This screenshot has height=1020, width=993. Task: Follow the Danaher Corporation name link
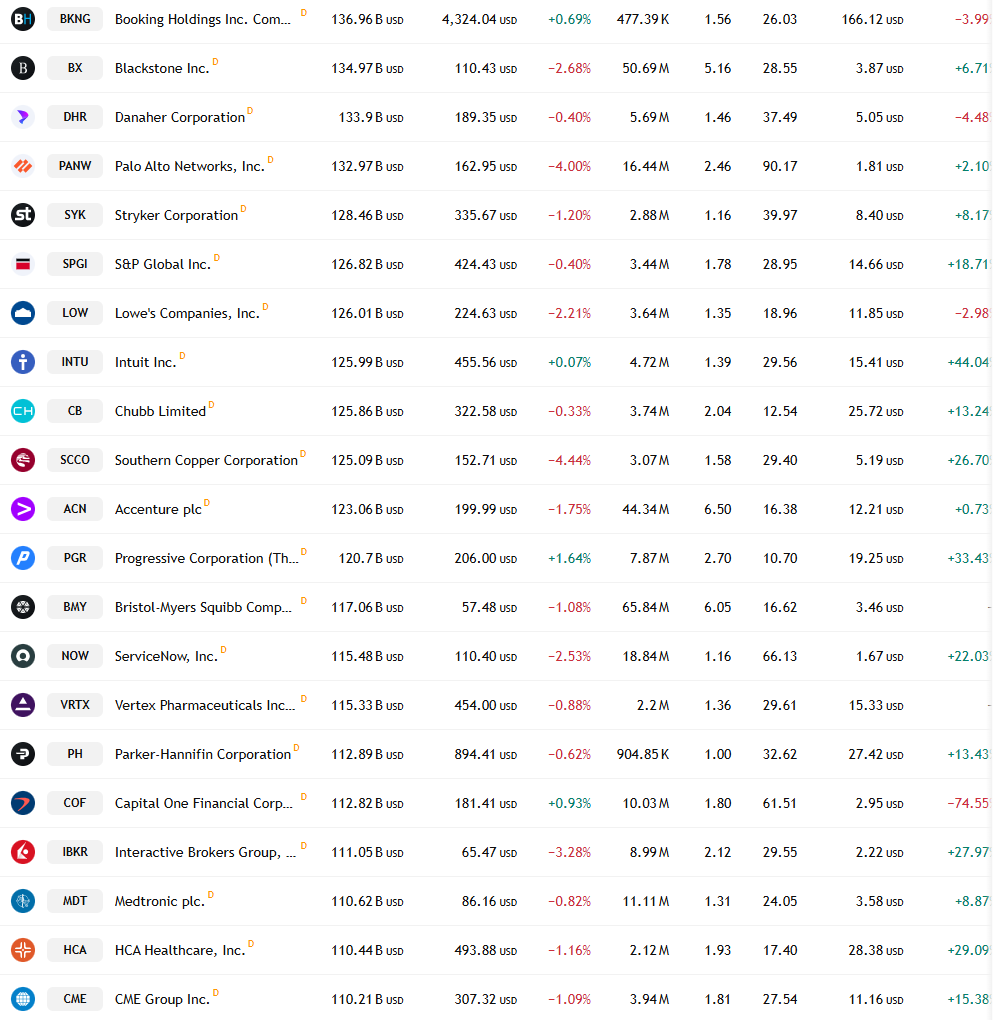pos(180,118)
